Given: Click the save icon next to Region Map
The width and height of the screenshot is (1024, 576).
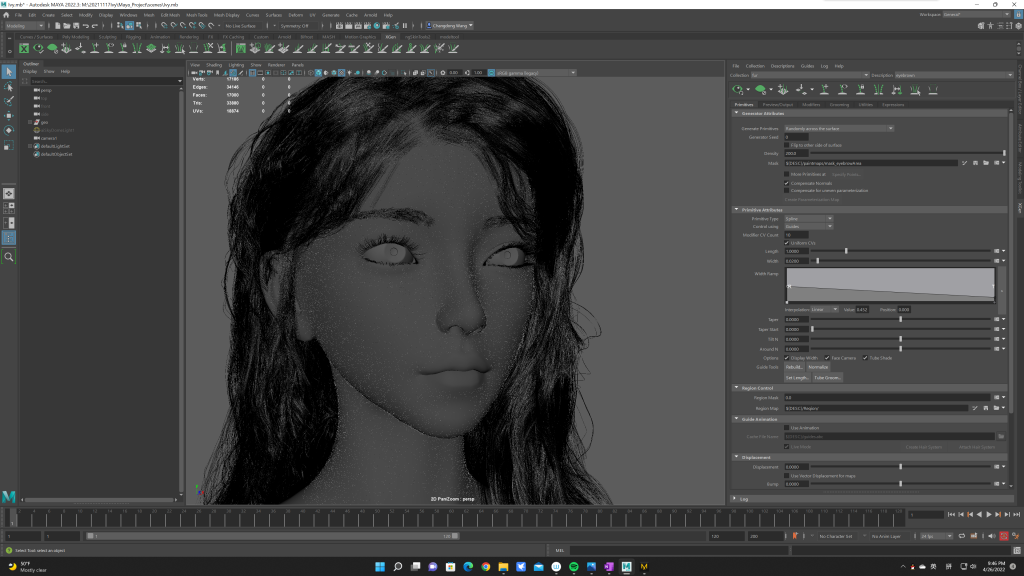Looking at the screenshot, I should coord(987,408).
